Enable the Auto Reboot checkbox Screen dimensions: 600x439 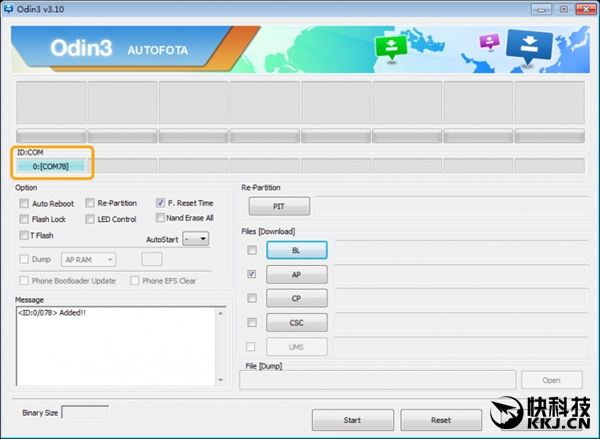pos(24,203)
